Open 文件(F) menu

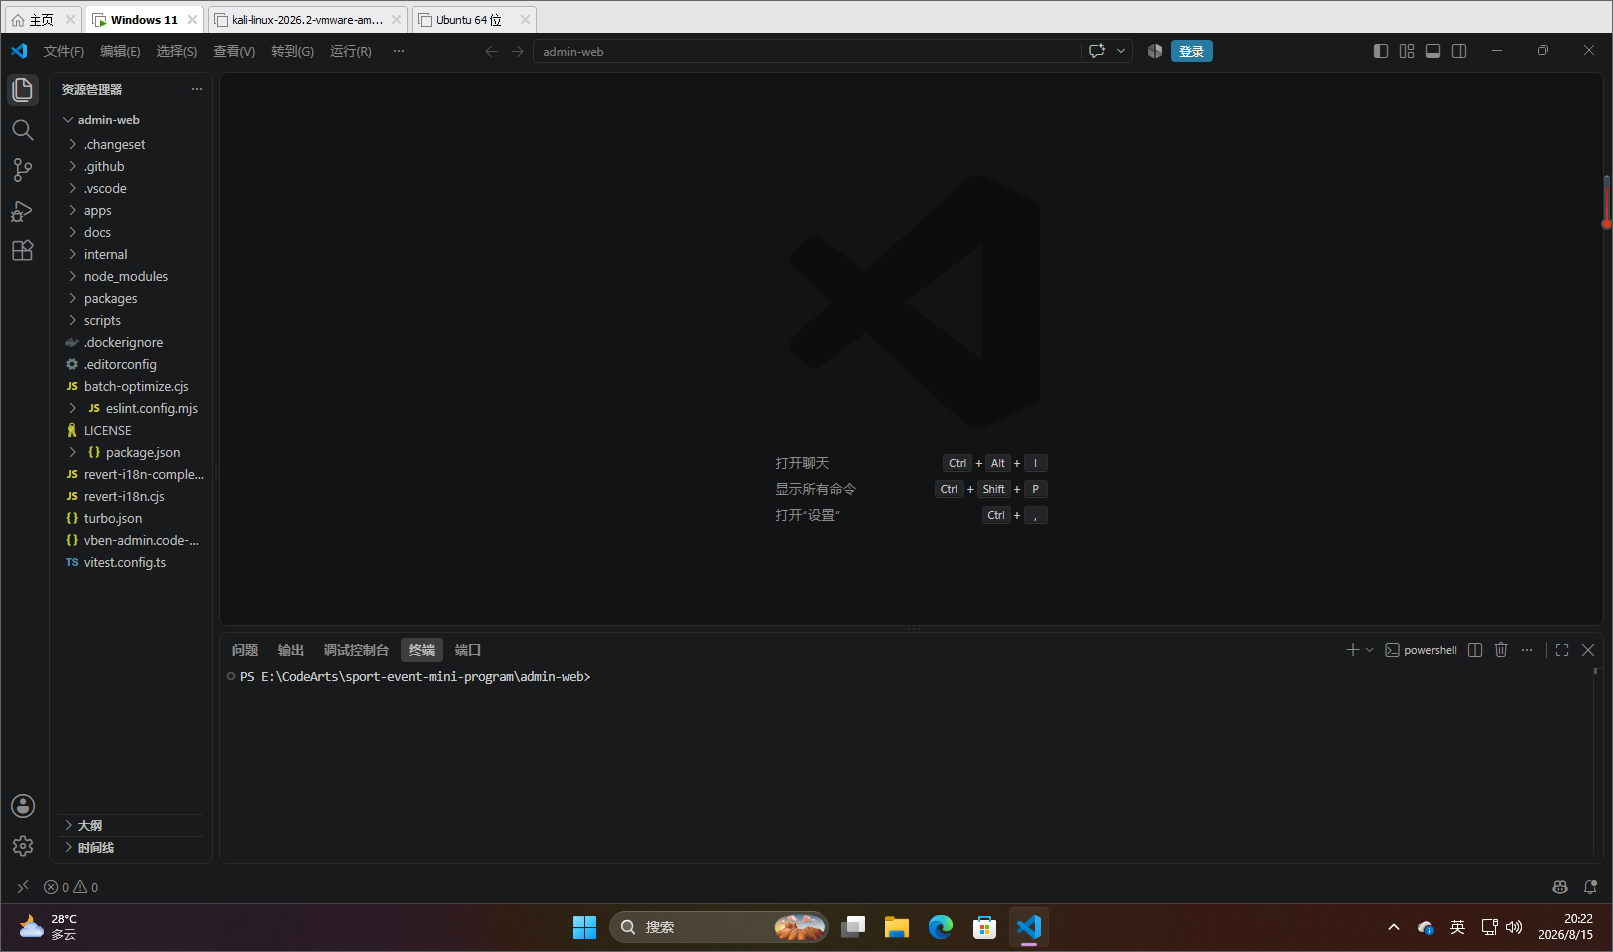(64, 51)
